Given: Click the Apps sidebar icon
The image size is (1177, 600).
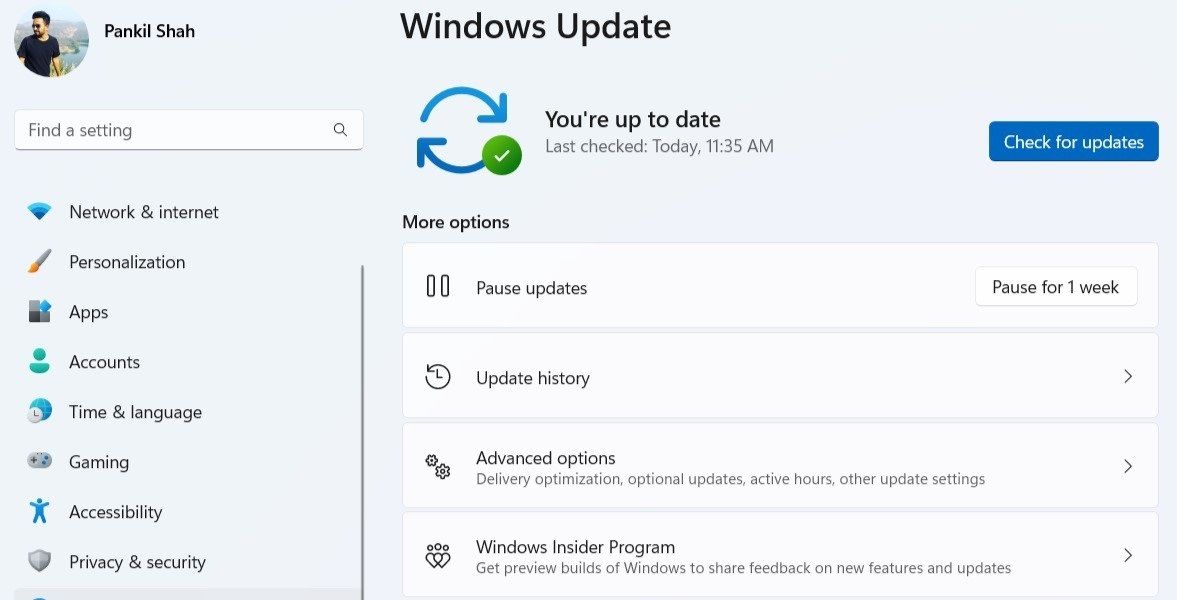Looking at the screenshot, I should [x=40, y=312].
